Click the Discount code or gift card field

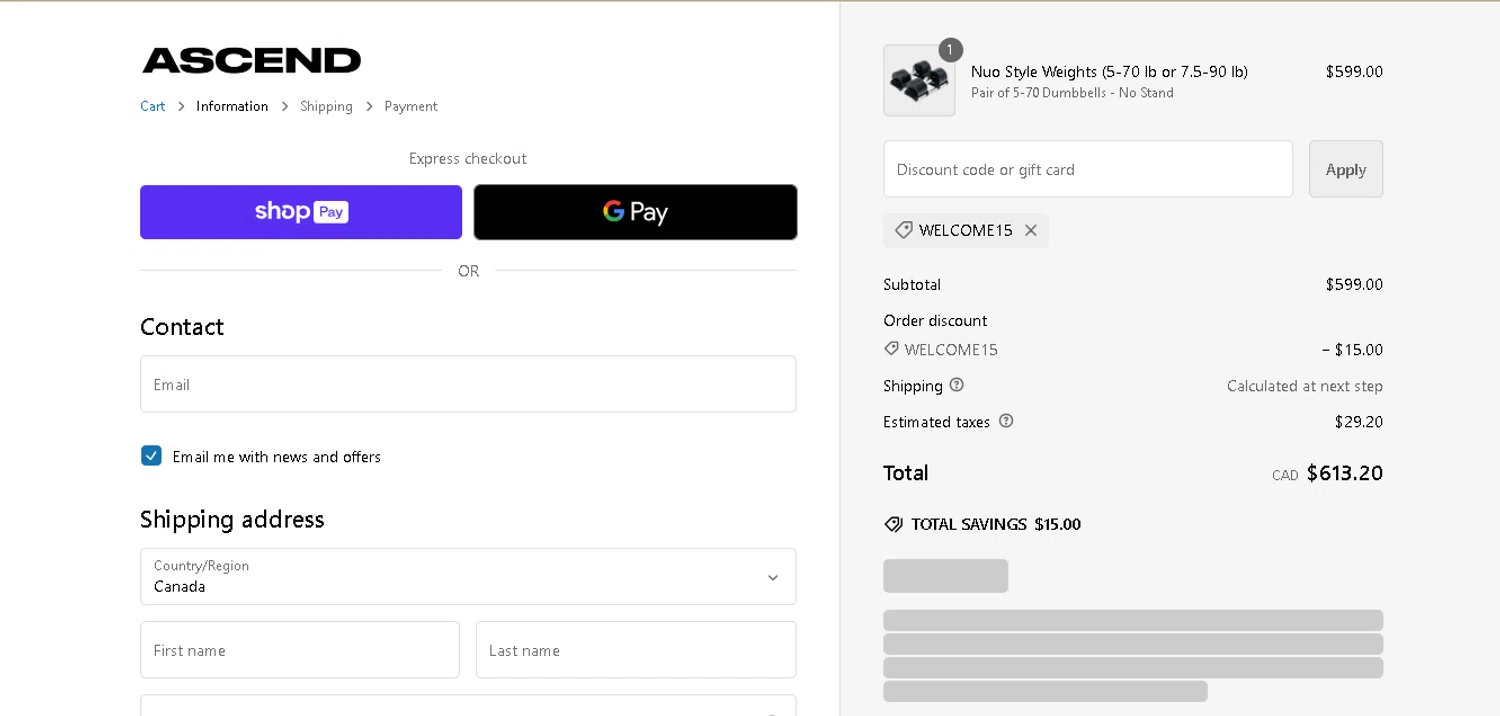(x=1087, y=169)
